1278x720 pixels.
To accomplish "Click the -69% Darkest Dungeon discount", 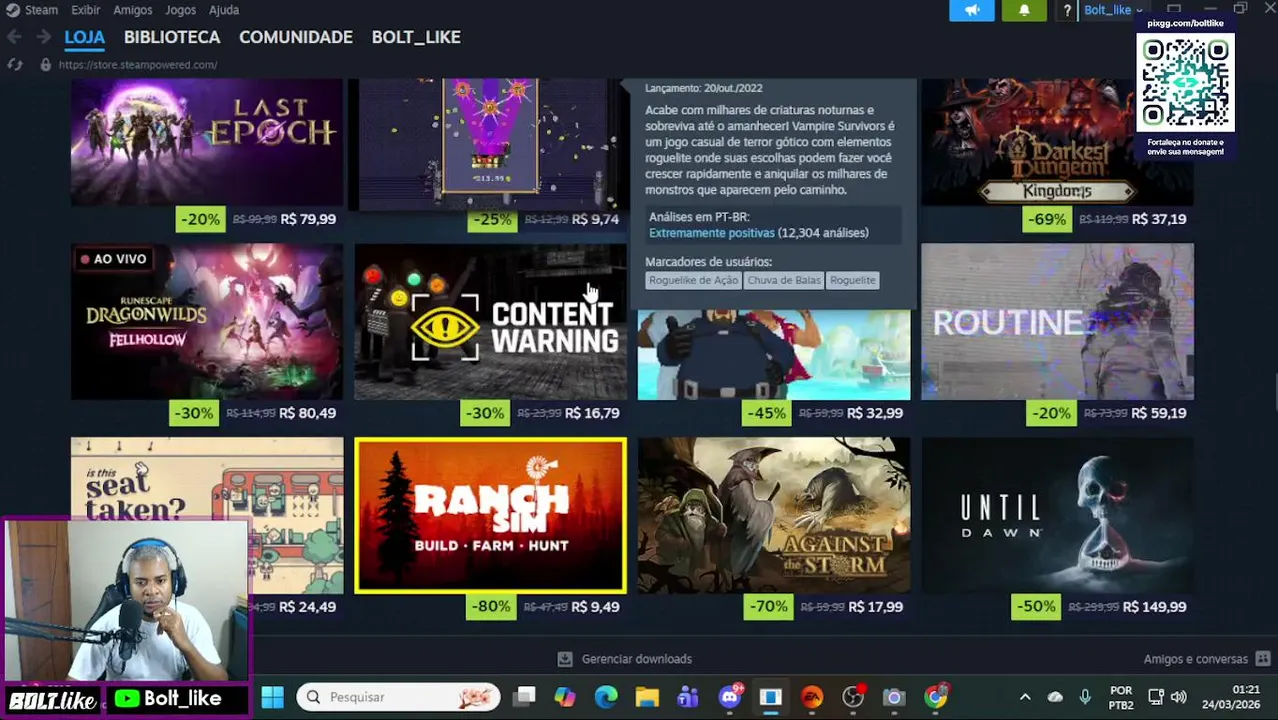I will 1046,219.
